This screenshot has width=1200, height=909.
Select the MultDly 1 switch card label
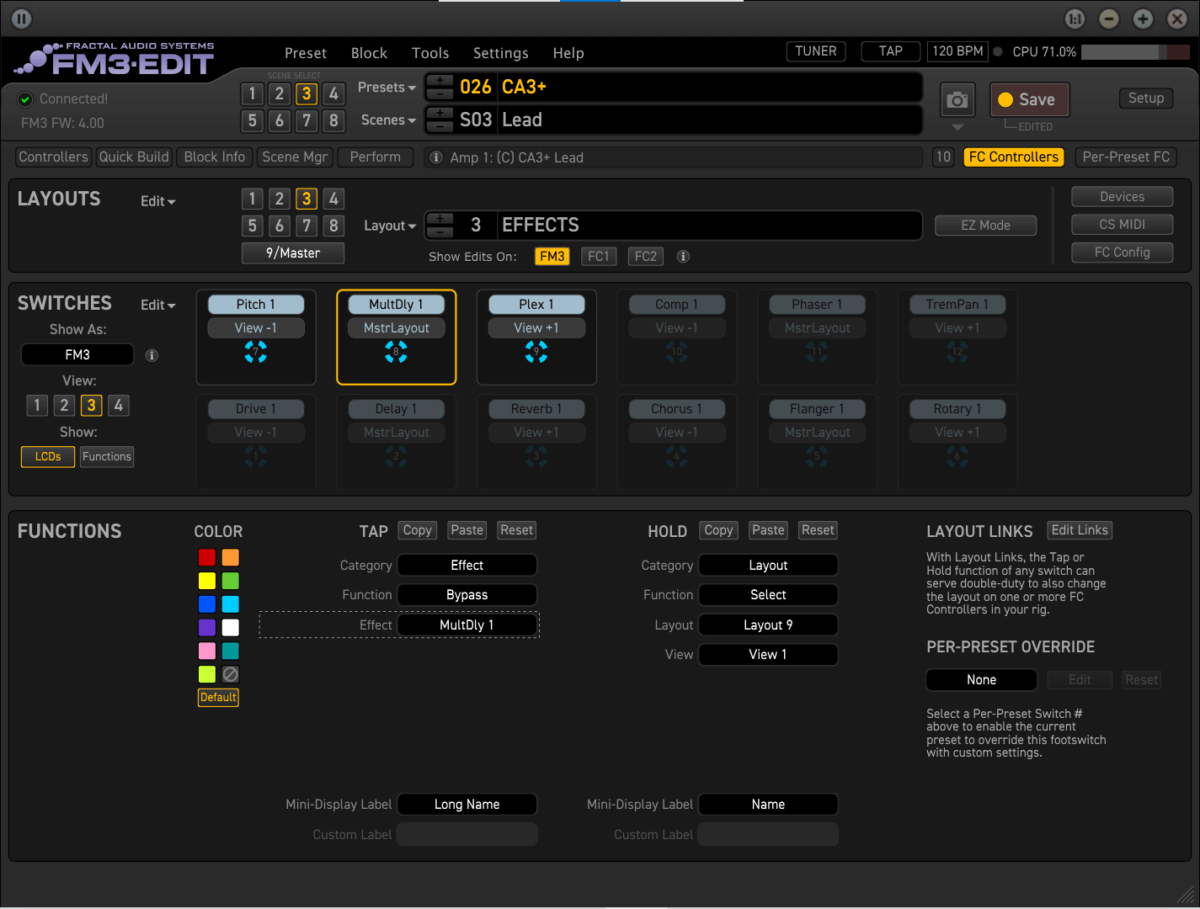point(396,305)
